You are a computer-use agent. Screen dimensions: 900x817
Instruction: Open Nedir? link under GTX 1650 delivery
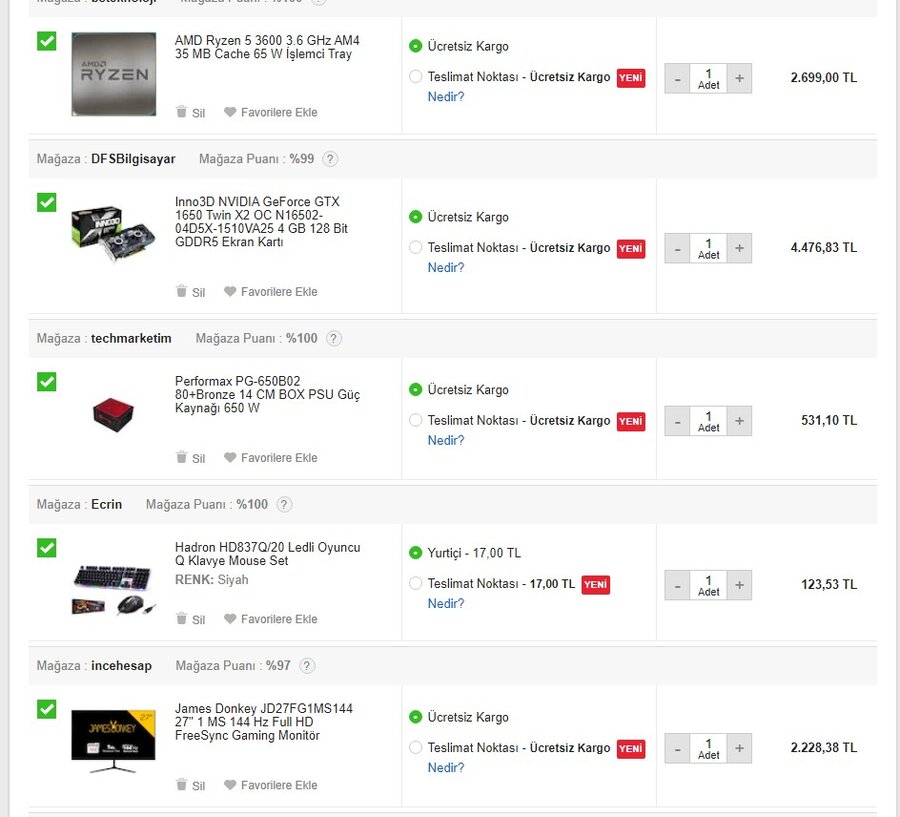click(x=446, y=268)
